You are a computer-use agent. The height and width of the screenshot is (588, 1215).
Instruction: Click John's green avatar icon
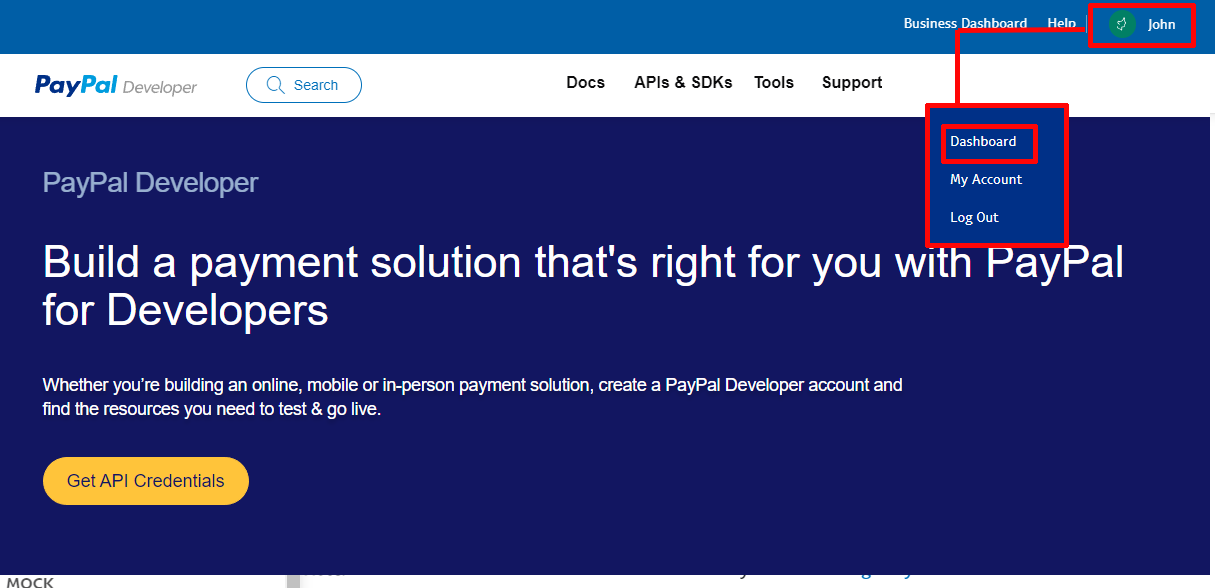pos(1122,24)
